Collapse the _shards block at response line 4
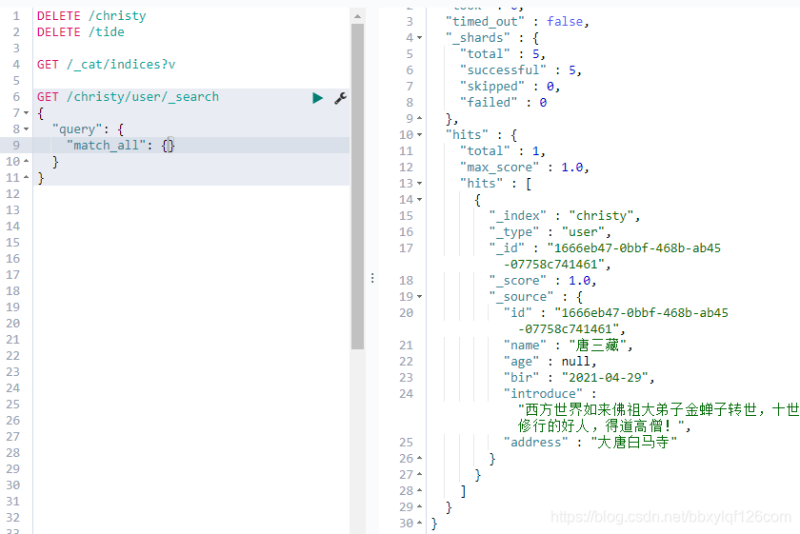 419,38
